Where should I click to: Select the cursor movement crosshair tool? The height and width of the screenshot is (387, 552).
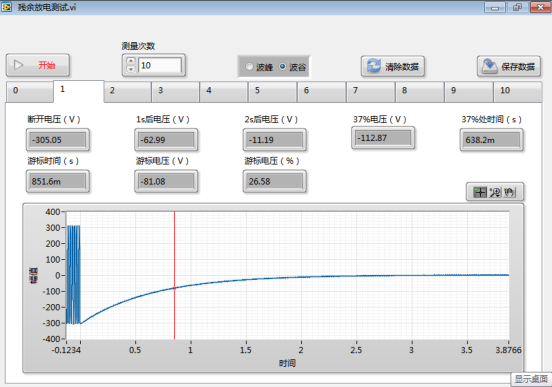click(480, 192)
